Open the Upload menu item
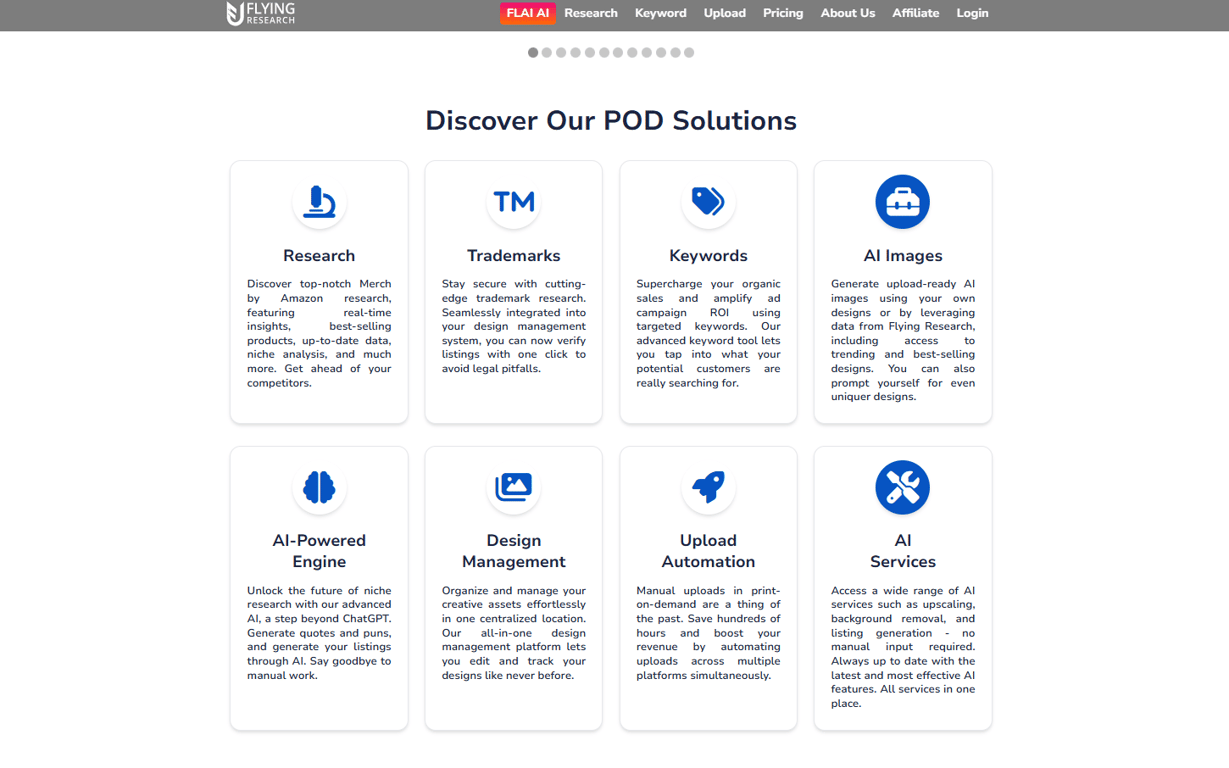This screenshot has height=768, width=1229. tap(725, 13)
